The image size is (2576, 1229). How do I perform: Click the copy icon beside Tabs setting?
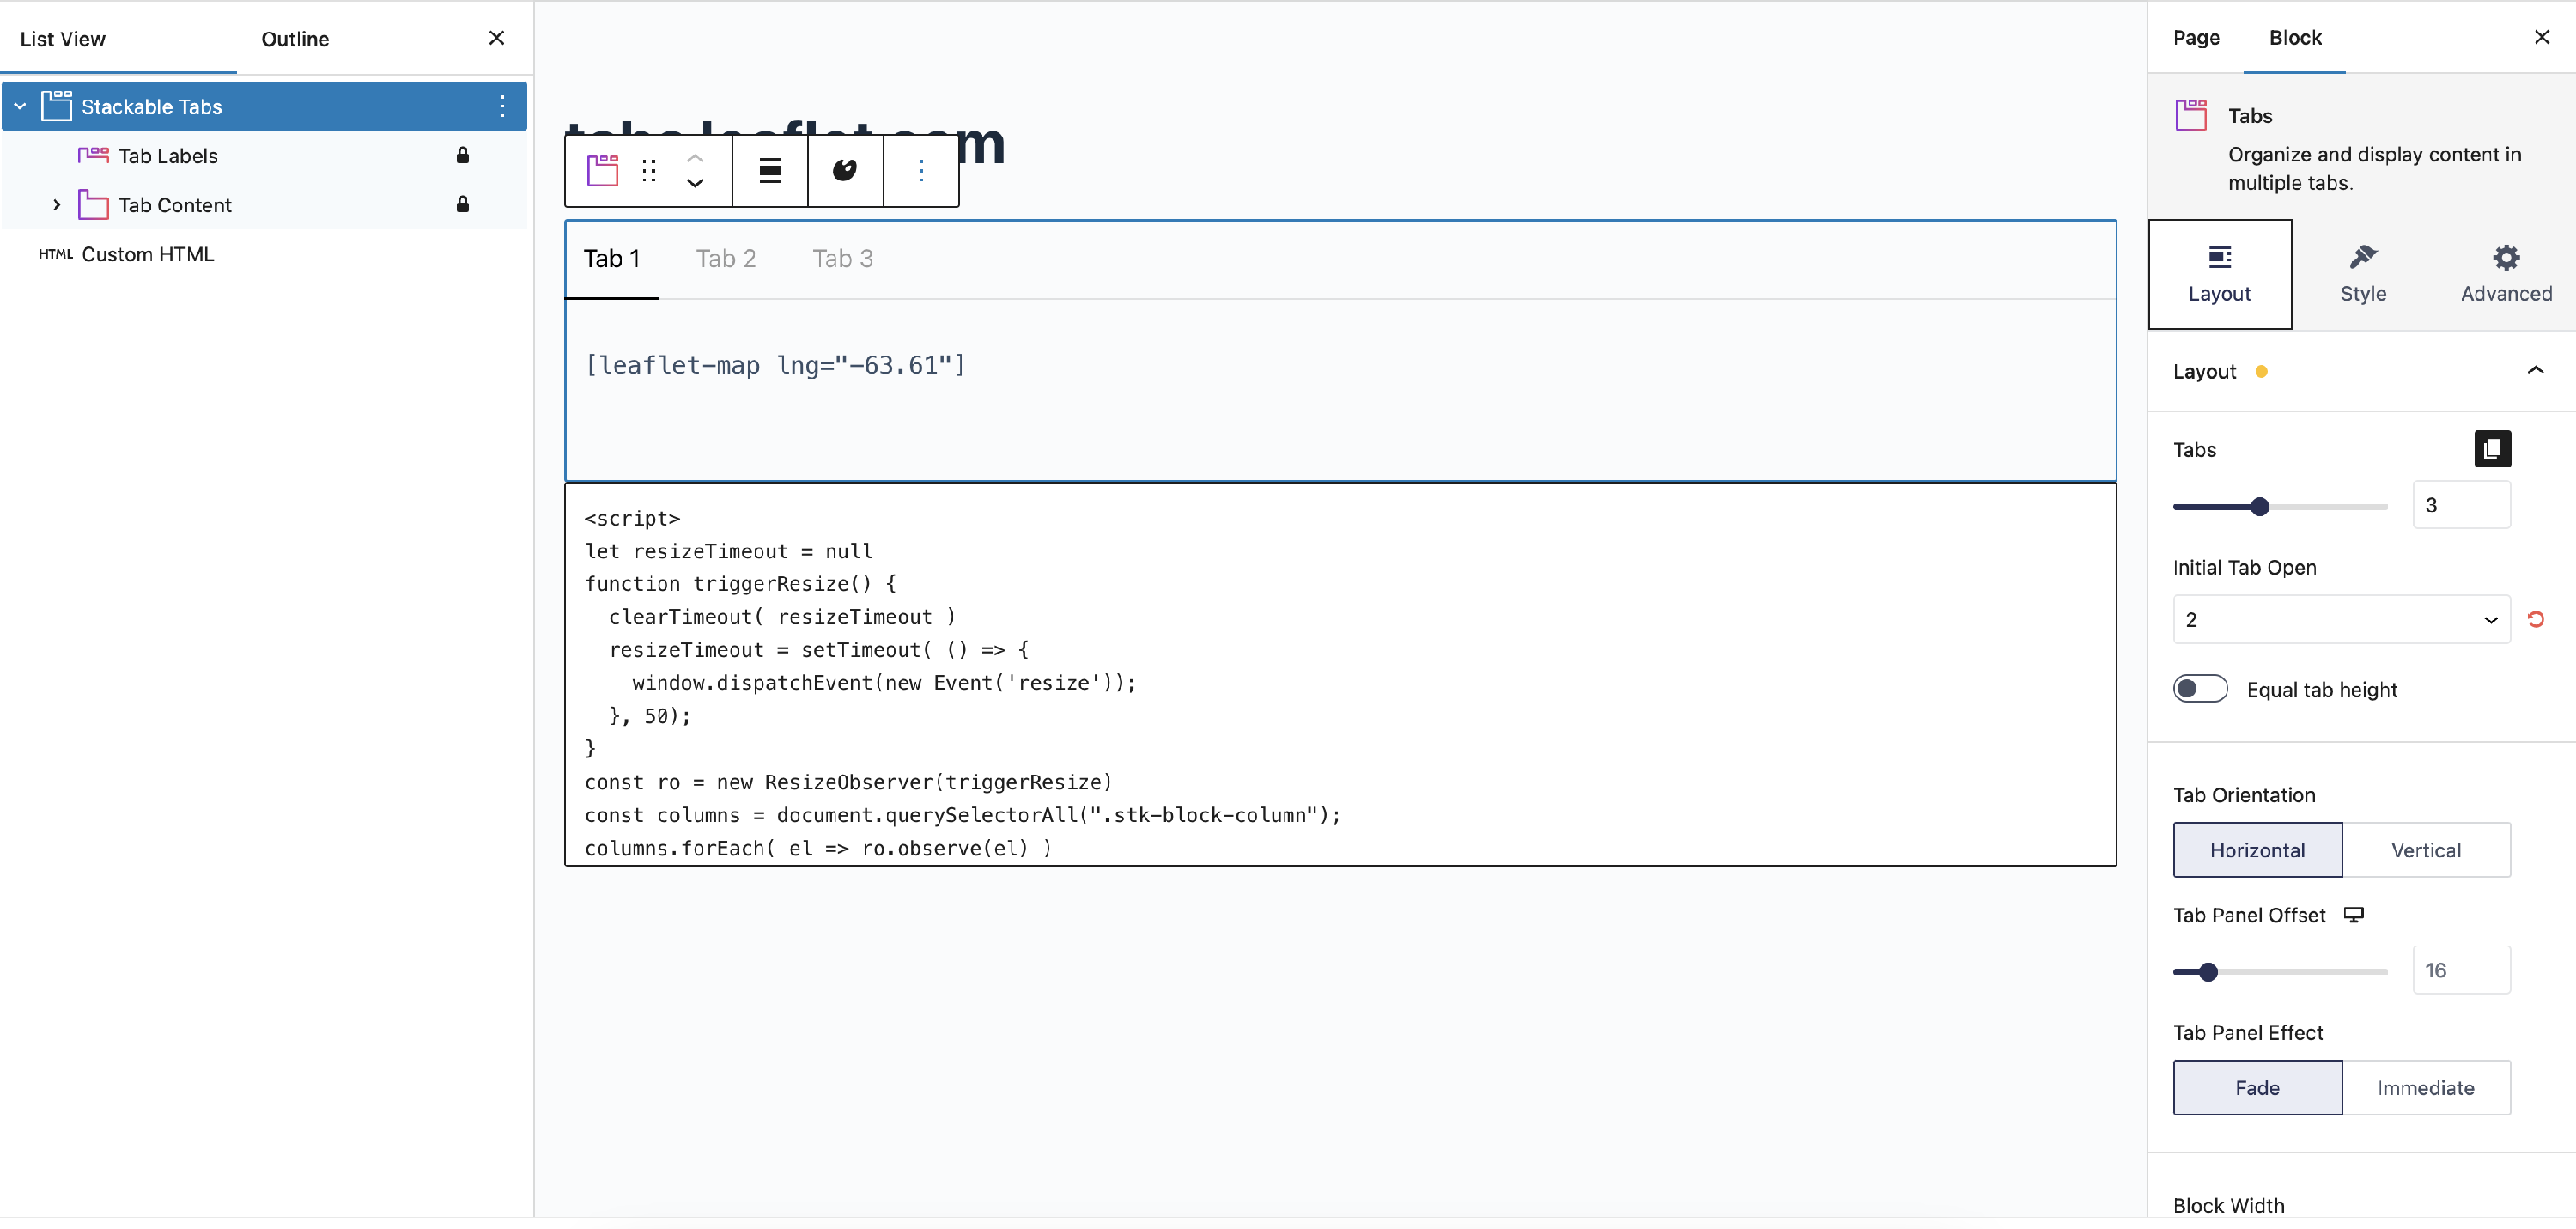2492,449
